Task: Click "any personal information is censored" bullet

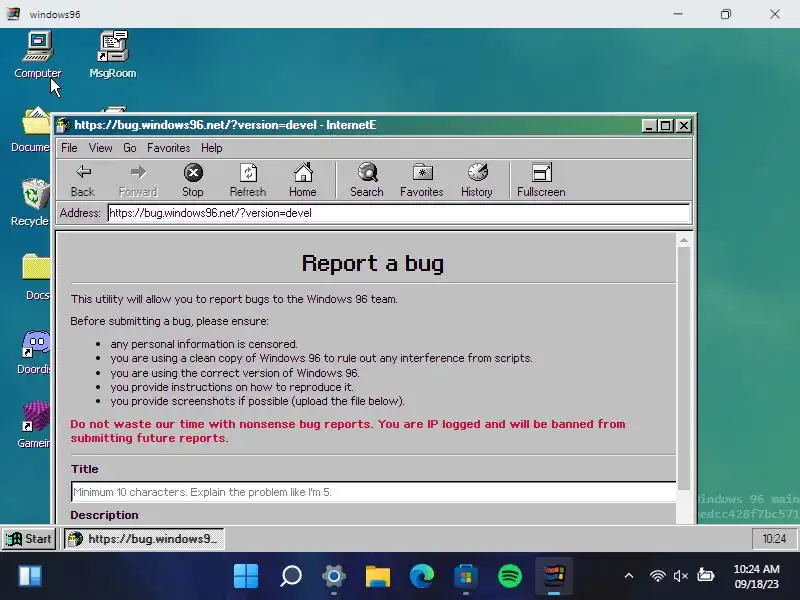Action: [204, 344]
